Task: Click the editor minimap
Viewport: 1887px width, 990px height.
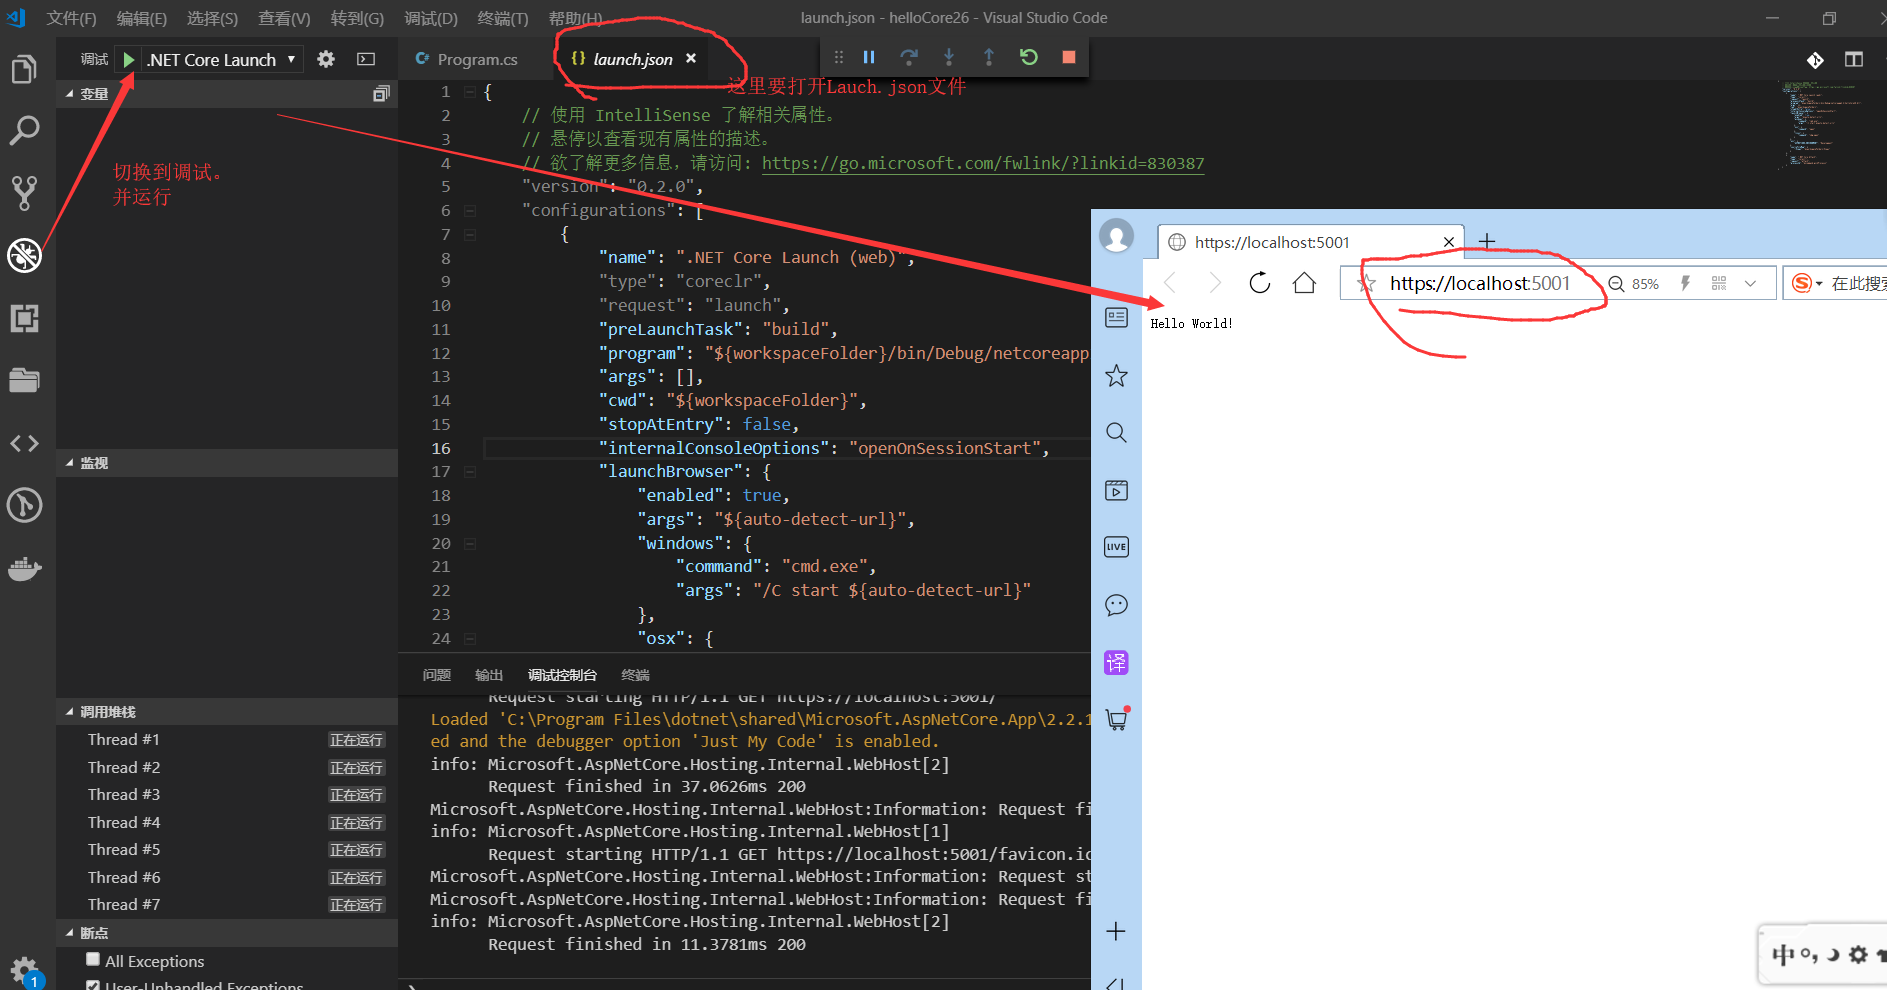Action: [1826, 124]
